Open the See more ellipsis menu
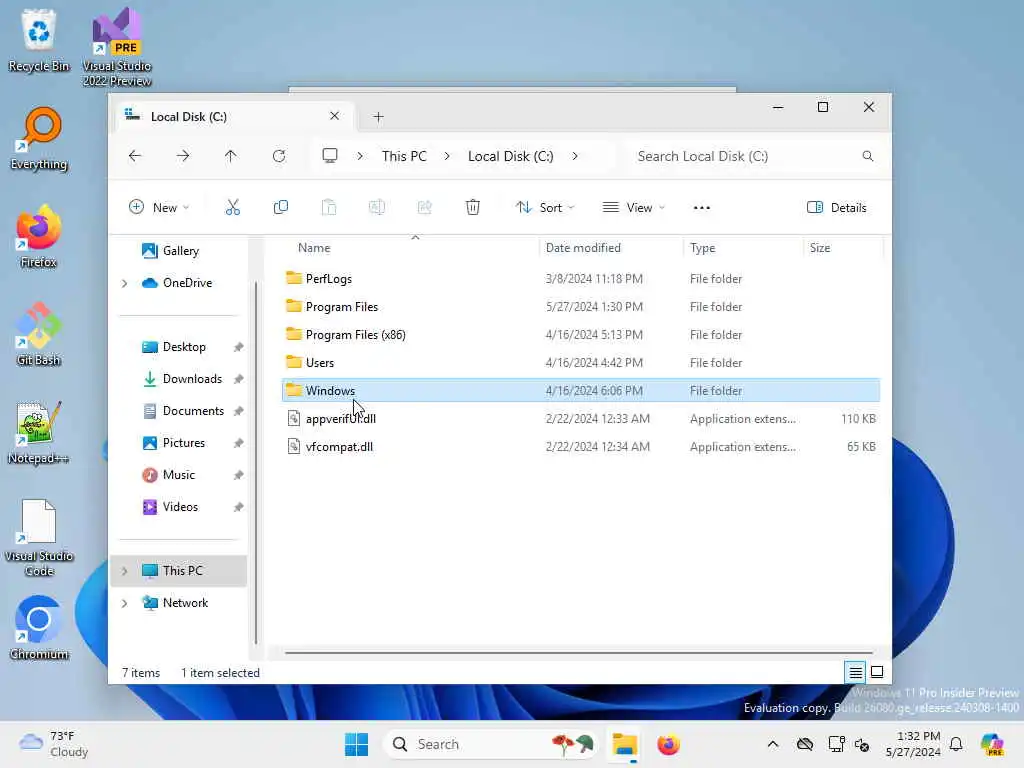This screenshot has width=1024, height=768. click(702, 208)
